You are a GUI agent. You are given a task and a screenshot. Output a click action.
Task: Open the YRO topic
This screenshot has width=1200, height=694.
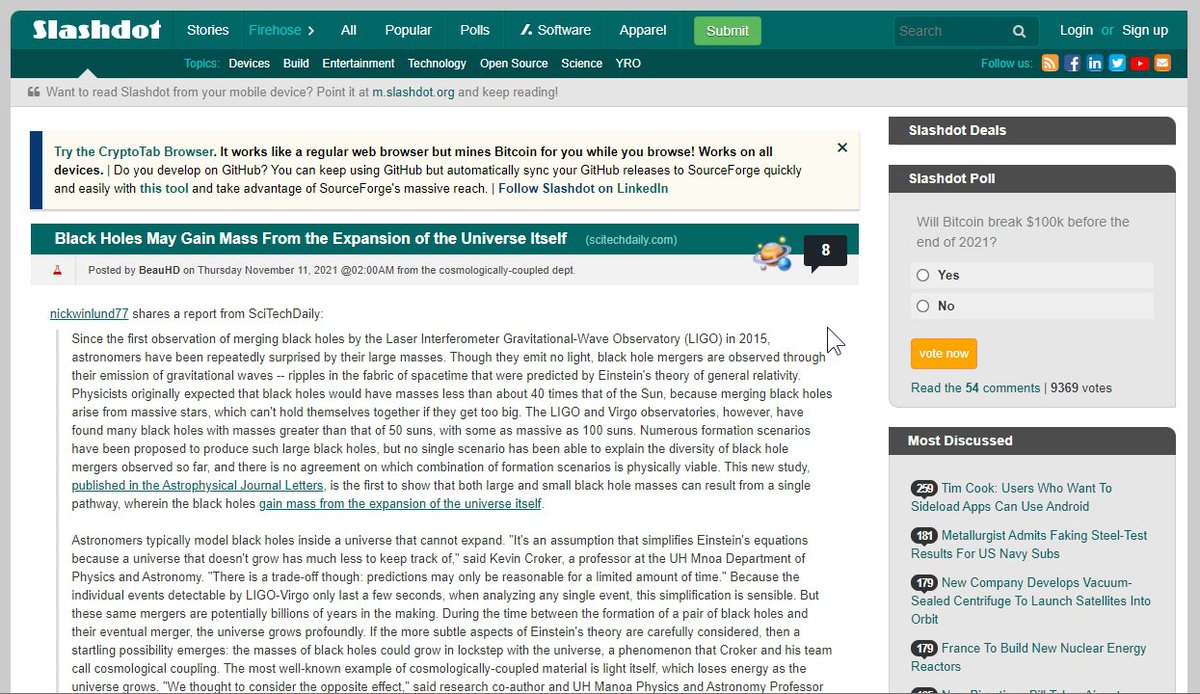(628, 63)
